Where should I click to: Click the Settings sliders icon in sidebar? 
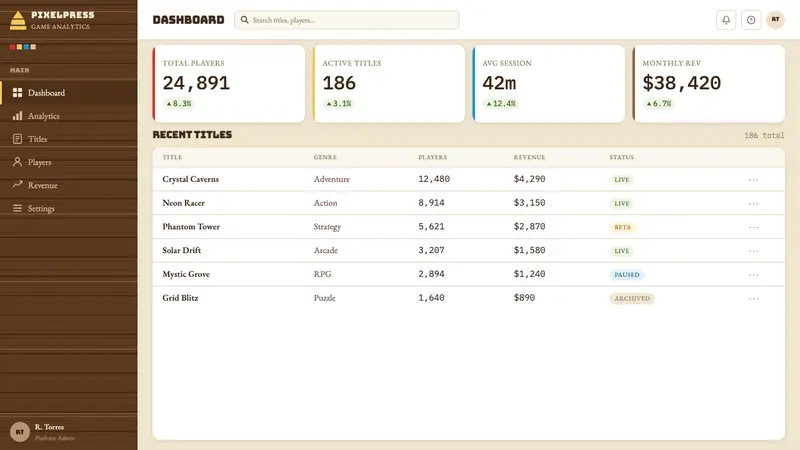tap(17, 208)
